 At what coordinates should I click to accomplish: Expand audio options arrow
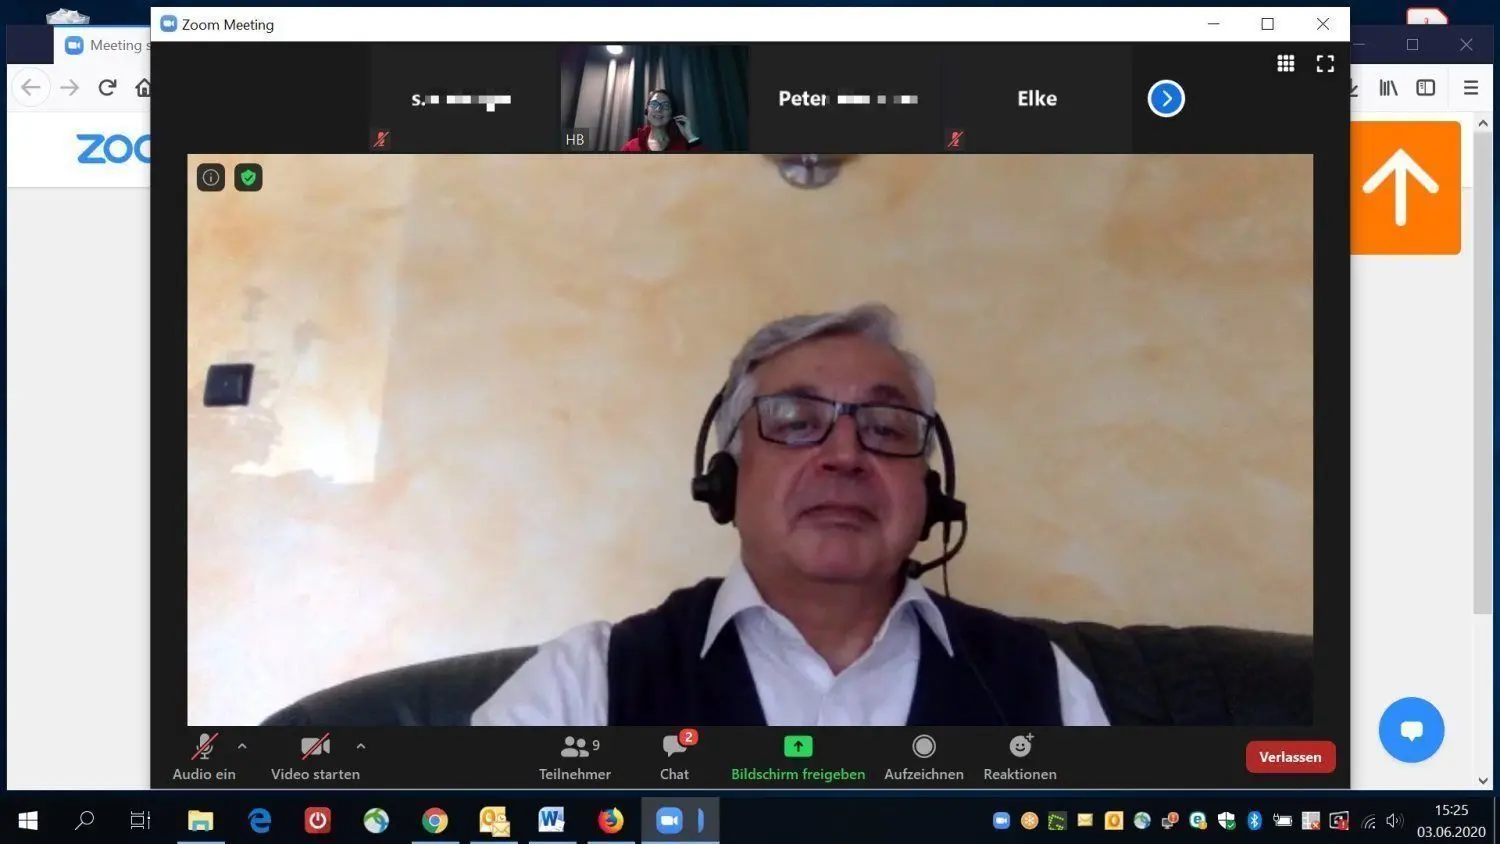point(242,746)
